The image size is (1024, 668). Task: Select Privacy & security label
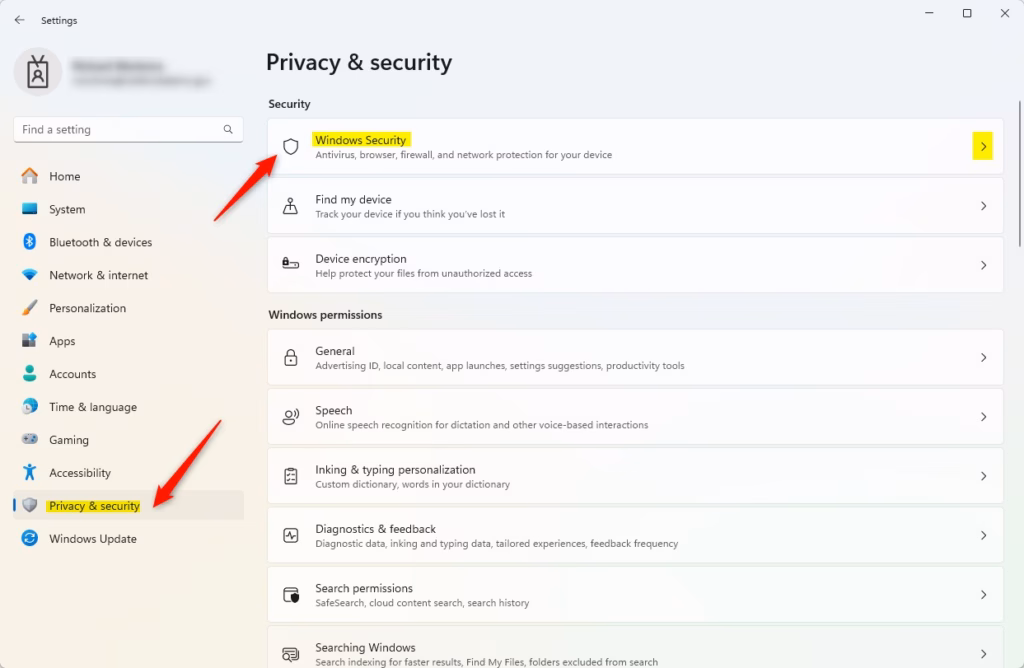point(94,506)
